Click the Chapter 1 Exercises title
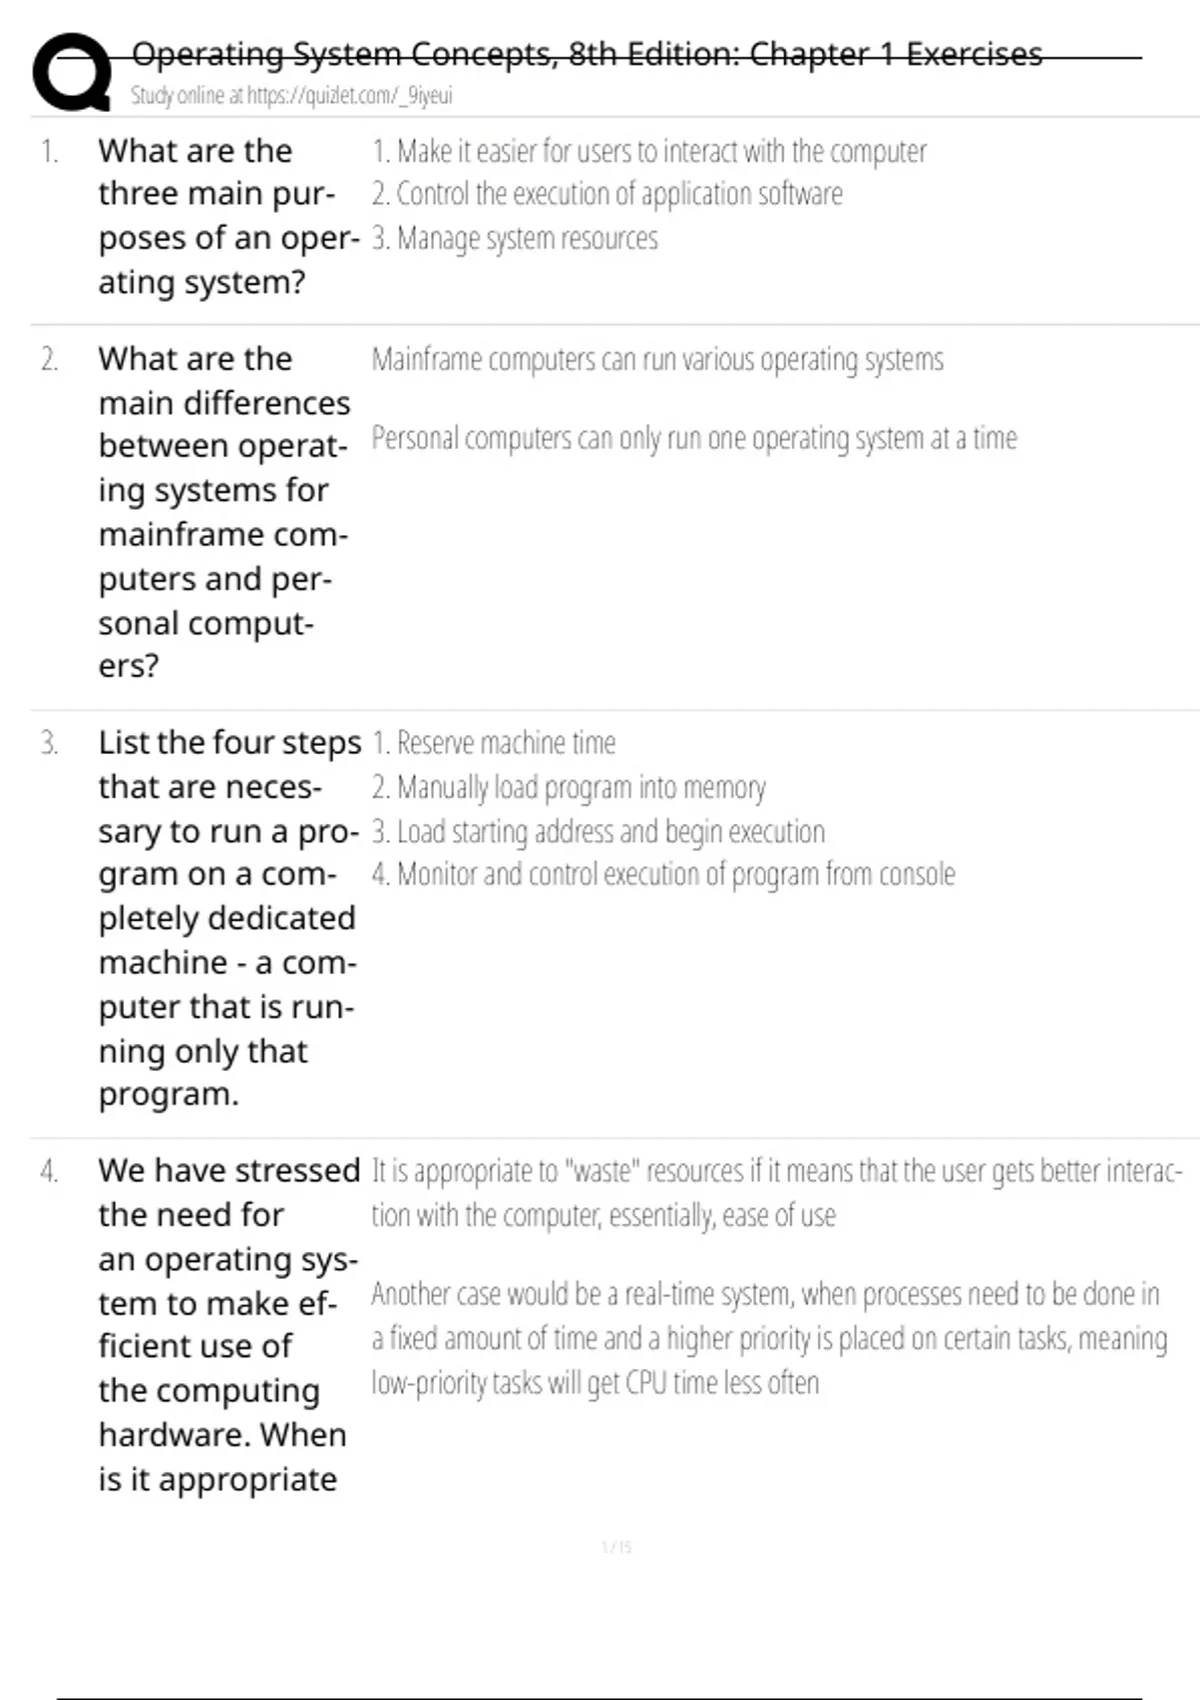Viewport: 1200px width, 1700px height. (586, 54)
